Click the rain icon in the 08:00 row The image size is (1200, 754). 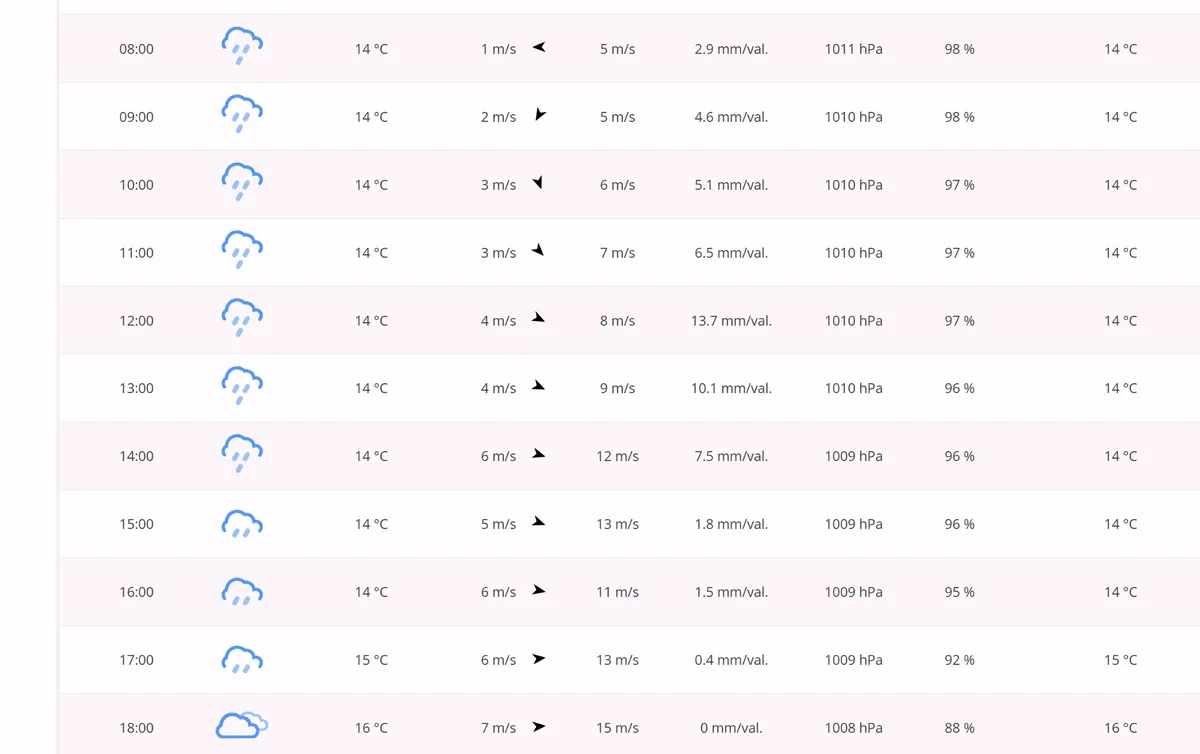point(242,47)
